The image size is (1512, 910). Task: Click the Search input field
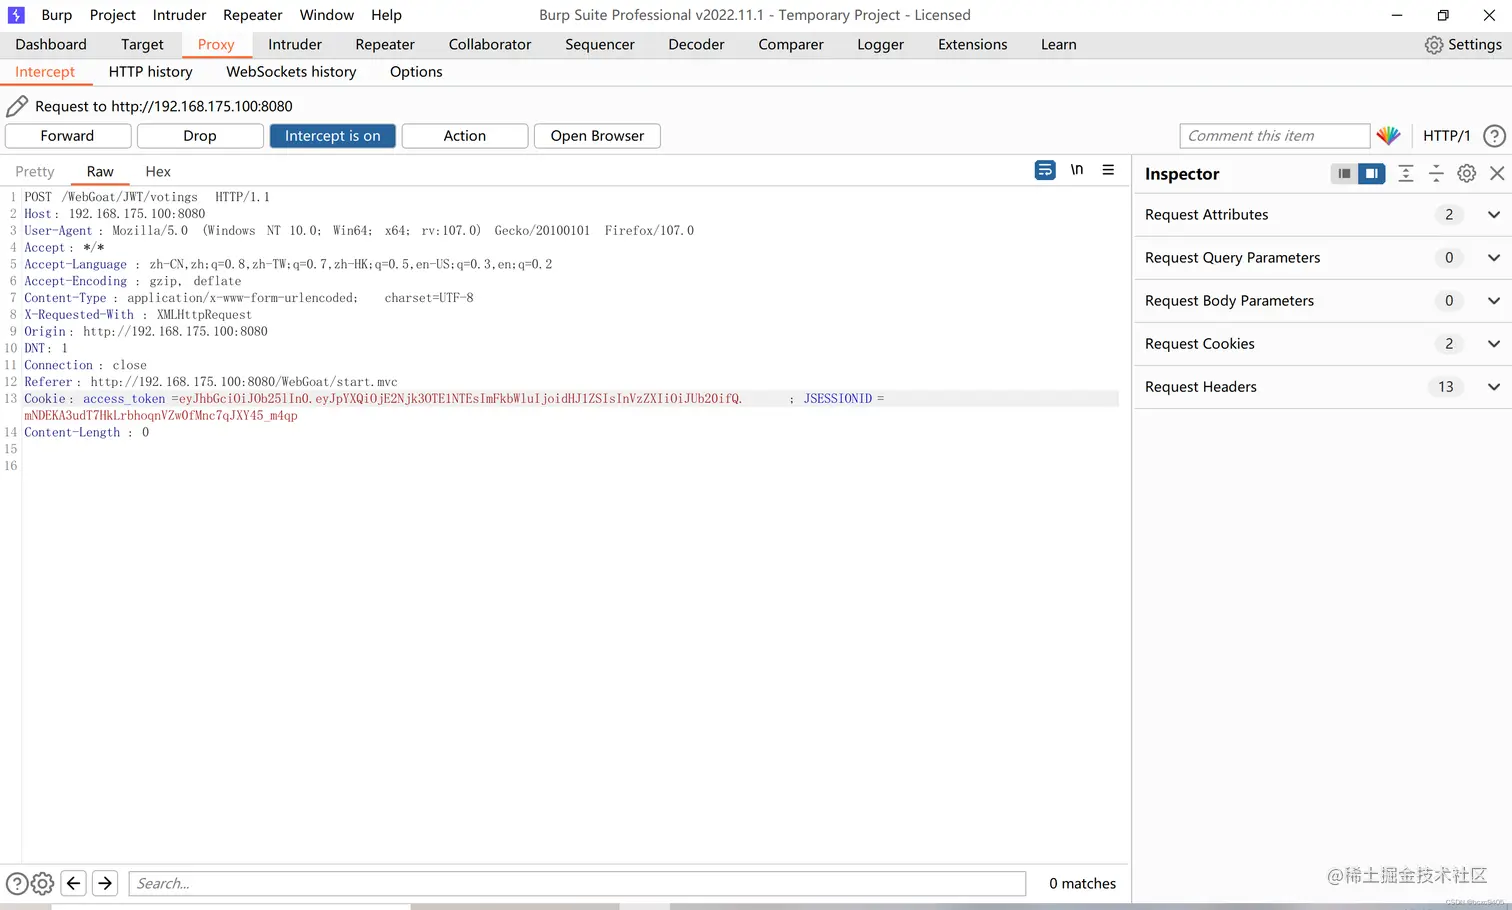[x=577, y=884]
